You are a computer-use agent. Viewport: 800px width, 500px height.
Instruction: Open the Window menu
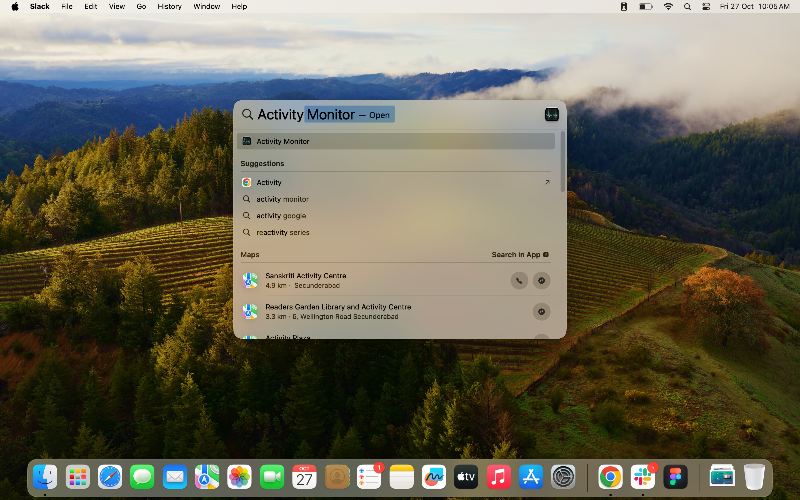click(x=207, y=7)
